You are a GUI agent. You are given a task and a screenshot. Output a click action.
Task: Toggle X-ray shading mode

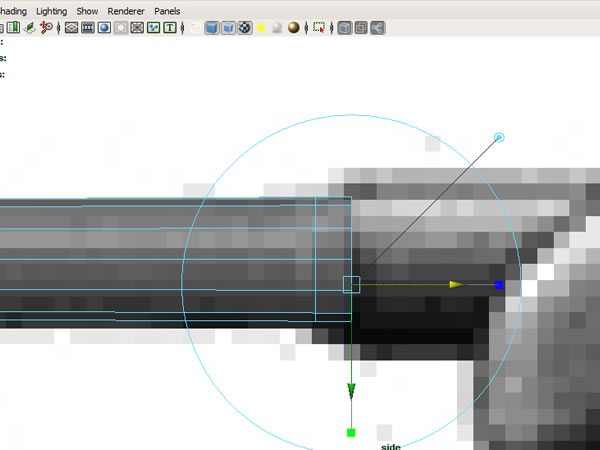344,28
